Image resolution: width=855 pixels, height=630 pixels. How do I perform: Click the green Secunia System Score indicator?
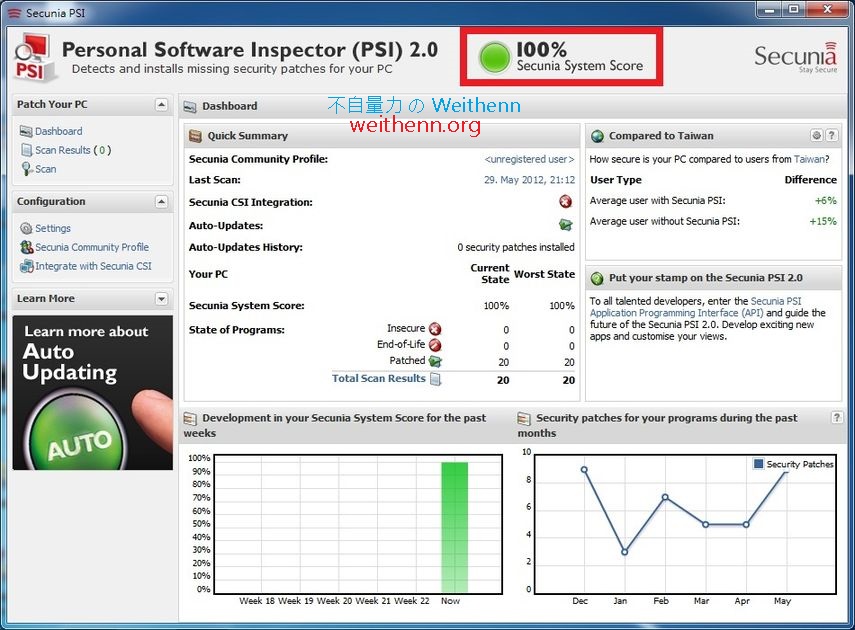click(495, 58)
